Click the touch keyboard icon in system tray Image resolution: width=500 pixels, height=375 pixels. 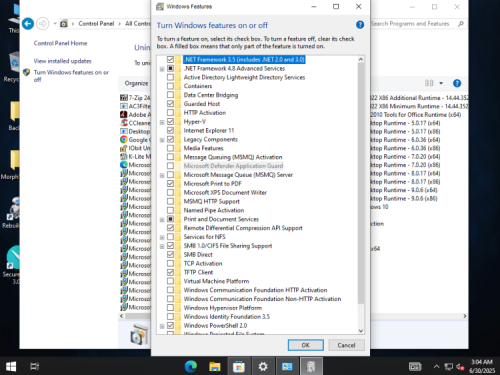coord(415,367)
